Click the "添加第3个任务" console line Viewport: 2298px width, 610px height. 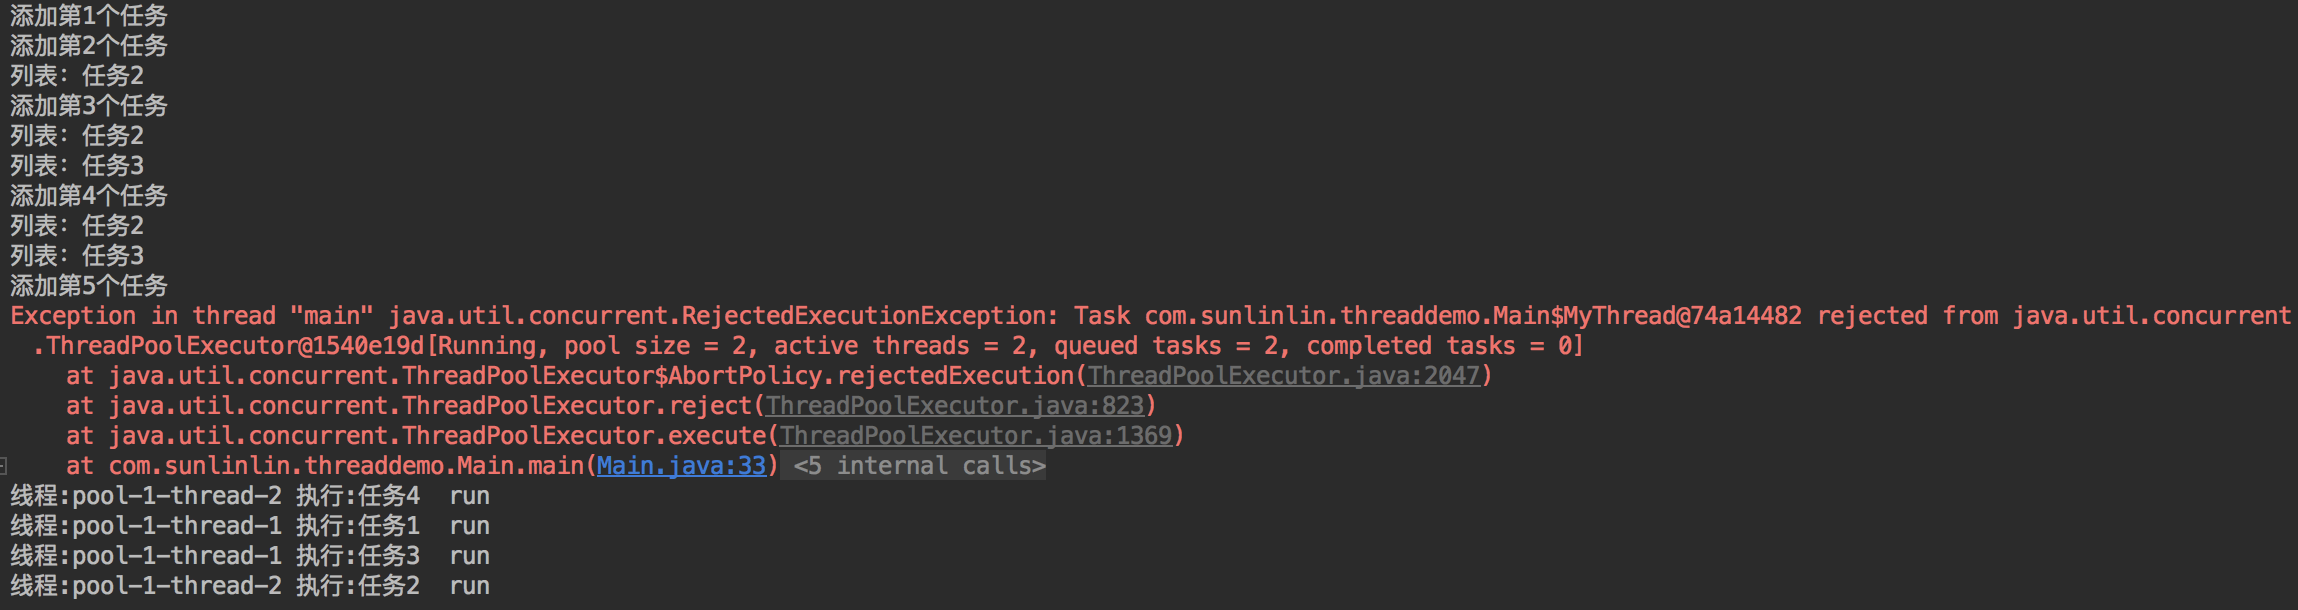(x=89, y=106)
